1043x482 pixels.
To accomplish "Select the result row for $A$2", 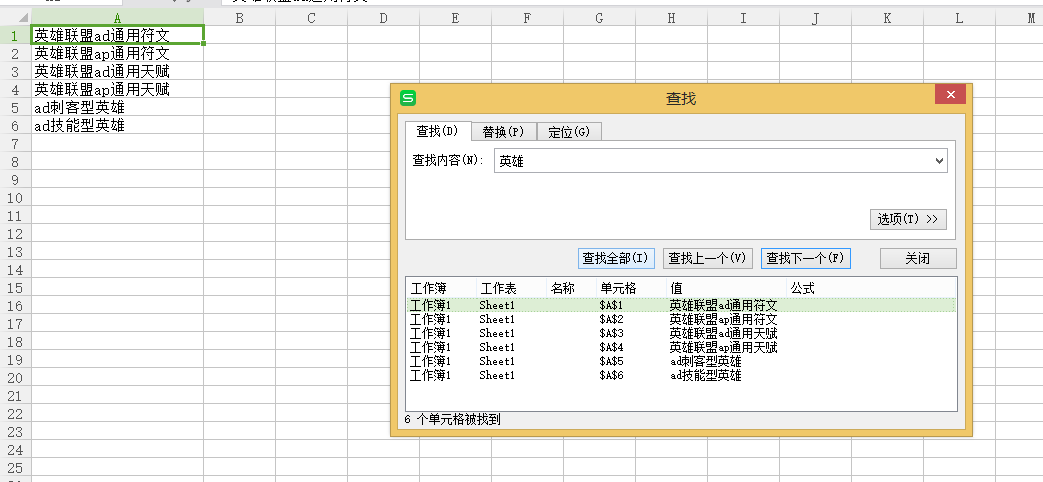I will (x=681, y=319).
